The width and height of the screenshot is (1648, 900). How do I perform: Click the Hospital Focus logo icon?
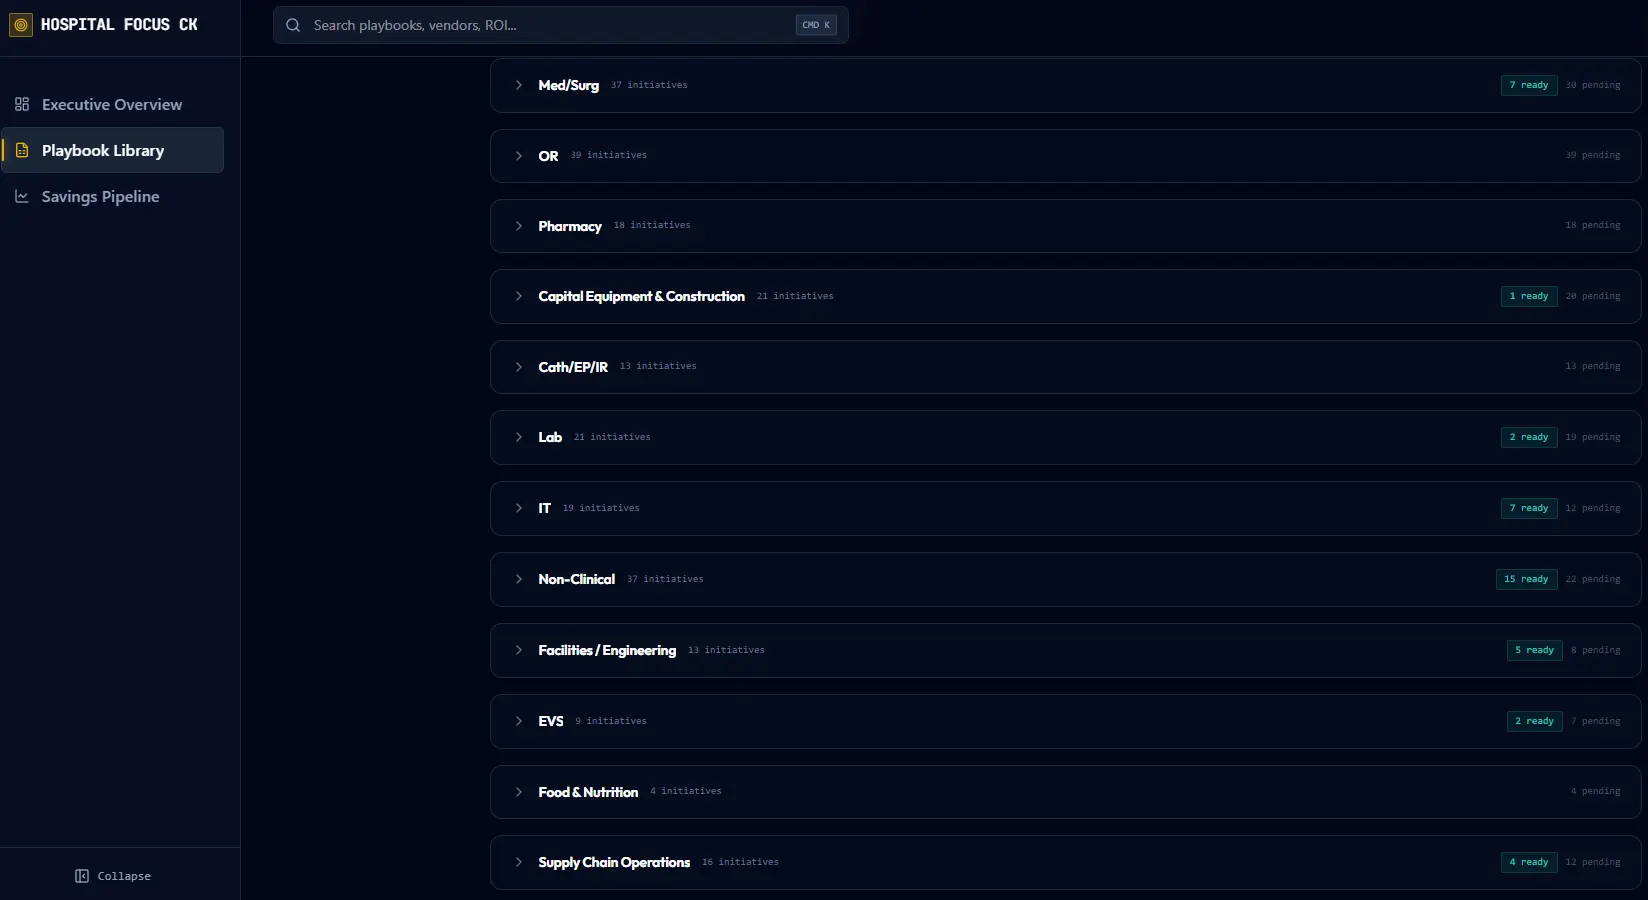[20, 25]
